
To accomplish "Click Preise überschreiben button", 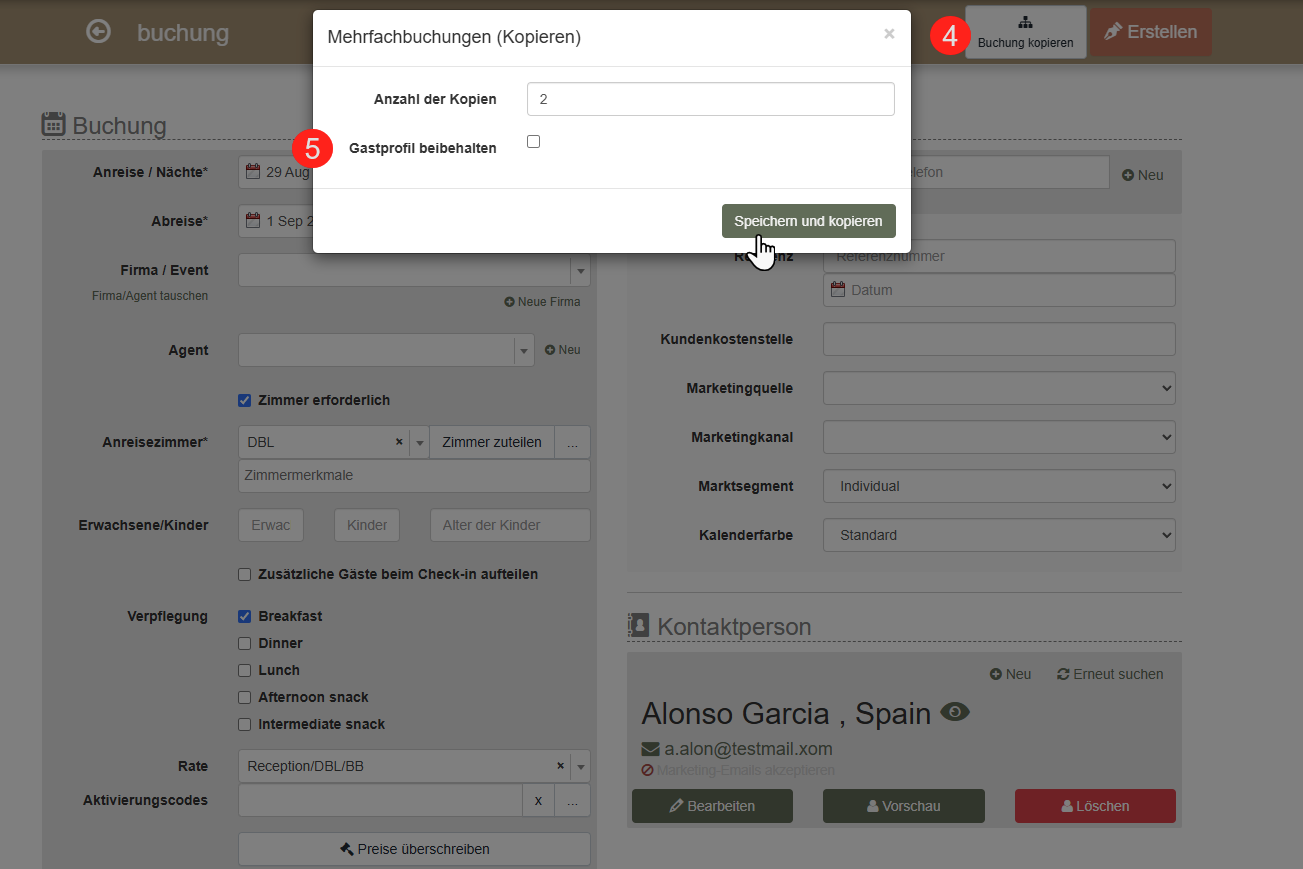I will 414,849.
